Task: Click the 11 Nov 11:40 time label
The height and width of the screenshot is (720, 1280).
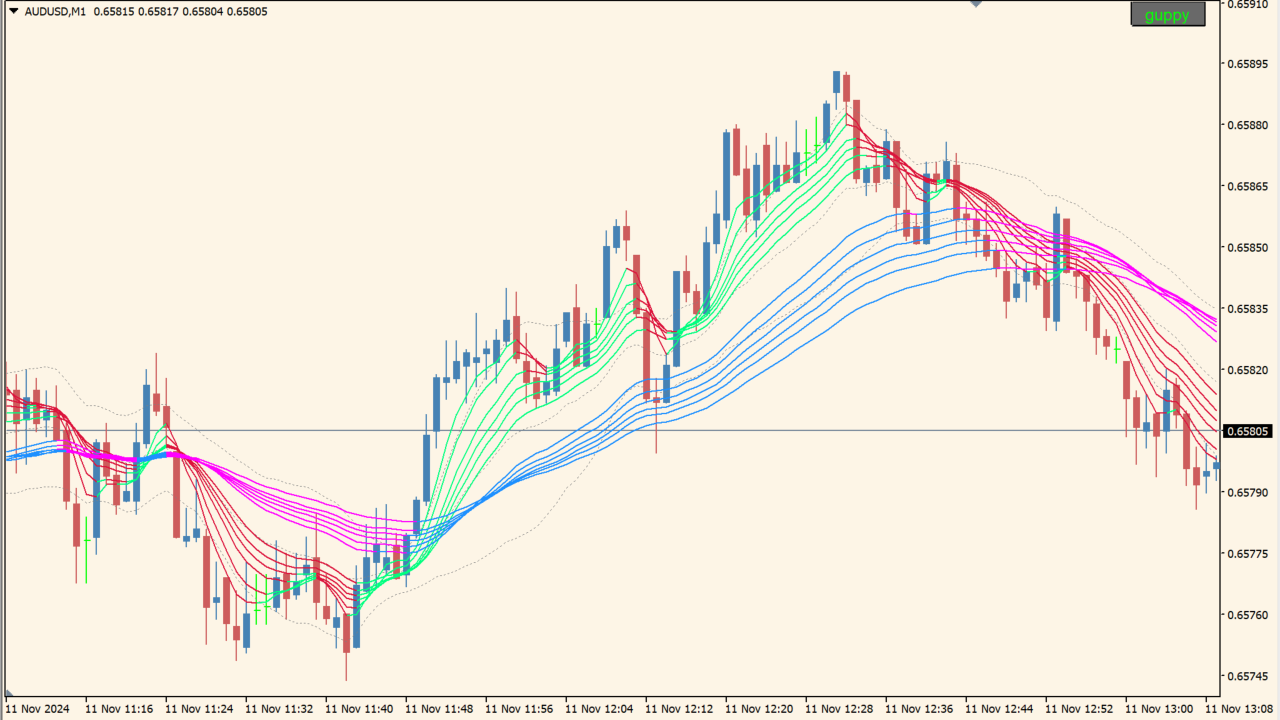Action: pyautogui.click(x=359, y=709)
